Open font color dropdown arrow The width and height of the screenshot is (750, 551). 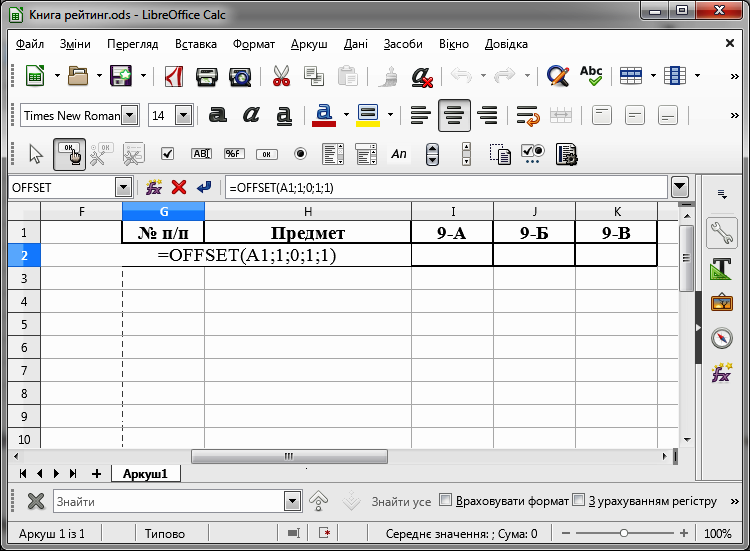[x=346, y=115]
